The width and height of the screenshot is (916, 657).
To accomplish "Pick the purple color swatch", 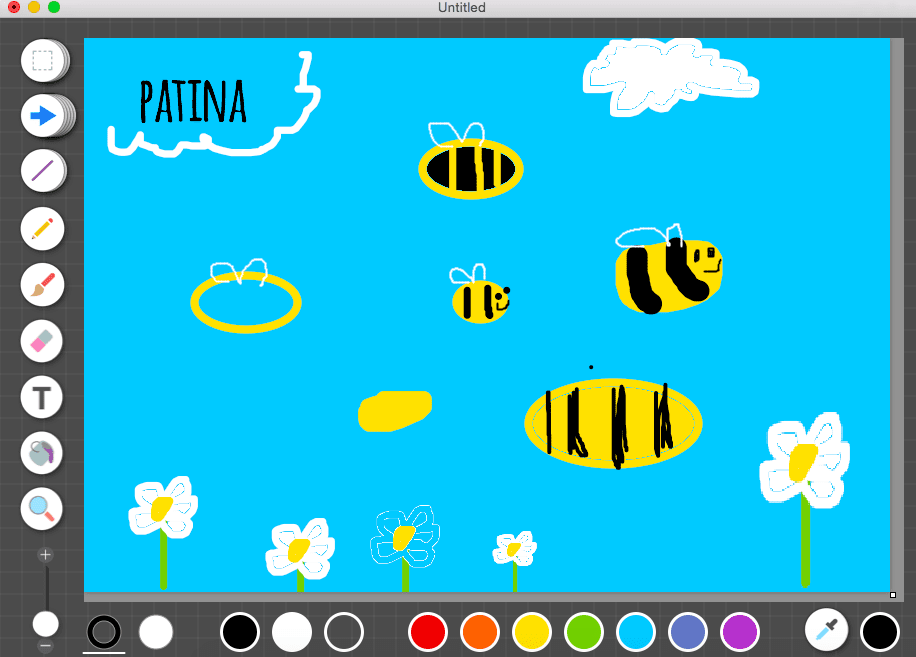I will click(740, 632).
